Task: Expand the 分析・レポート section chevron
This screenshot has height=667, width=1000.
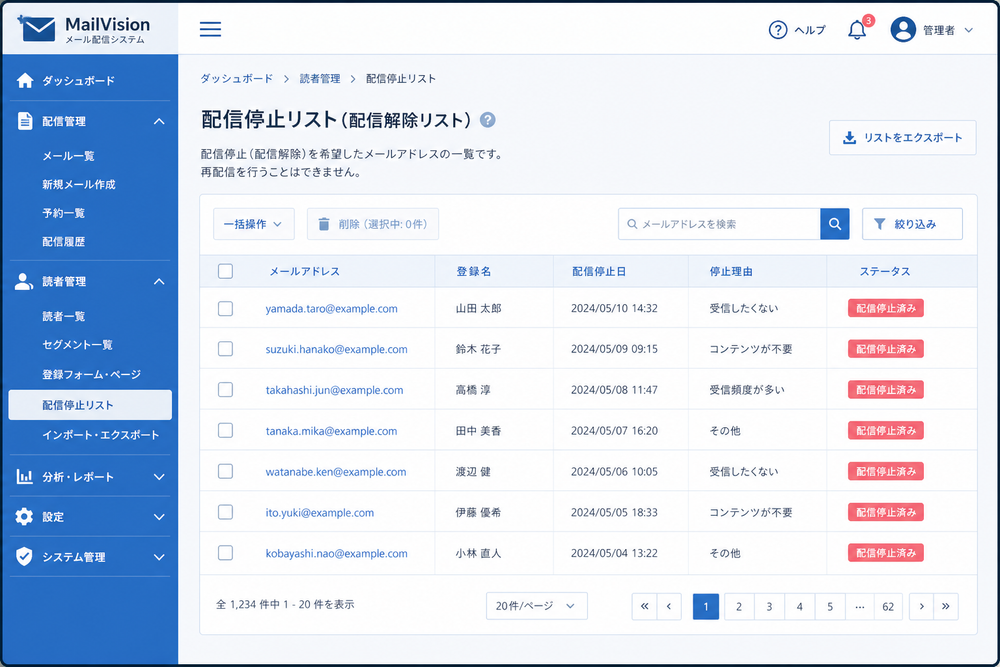Action: [159, 476]
